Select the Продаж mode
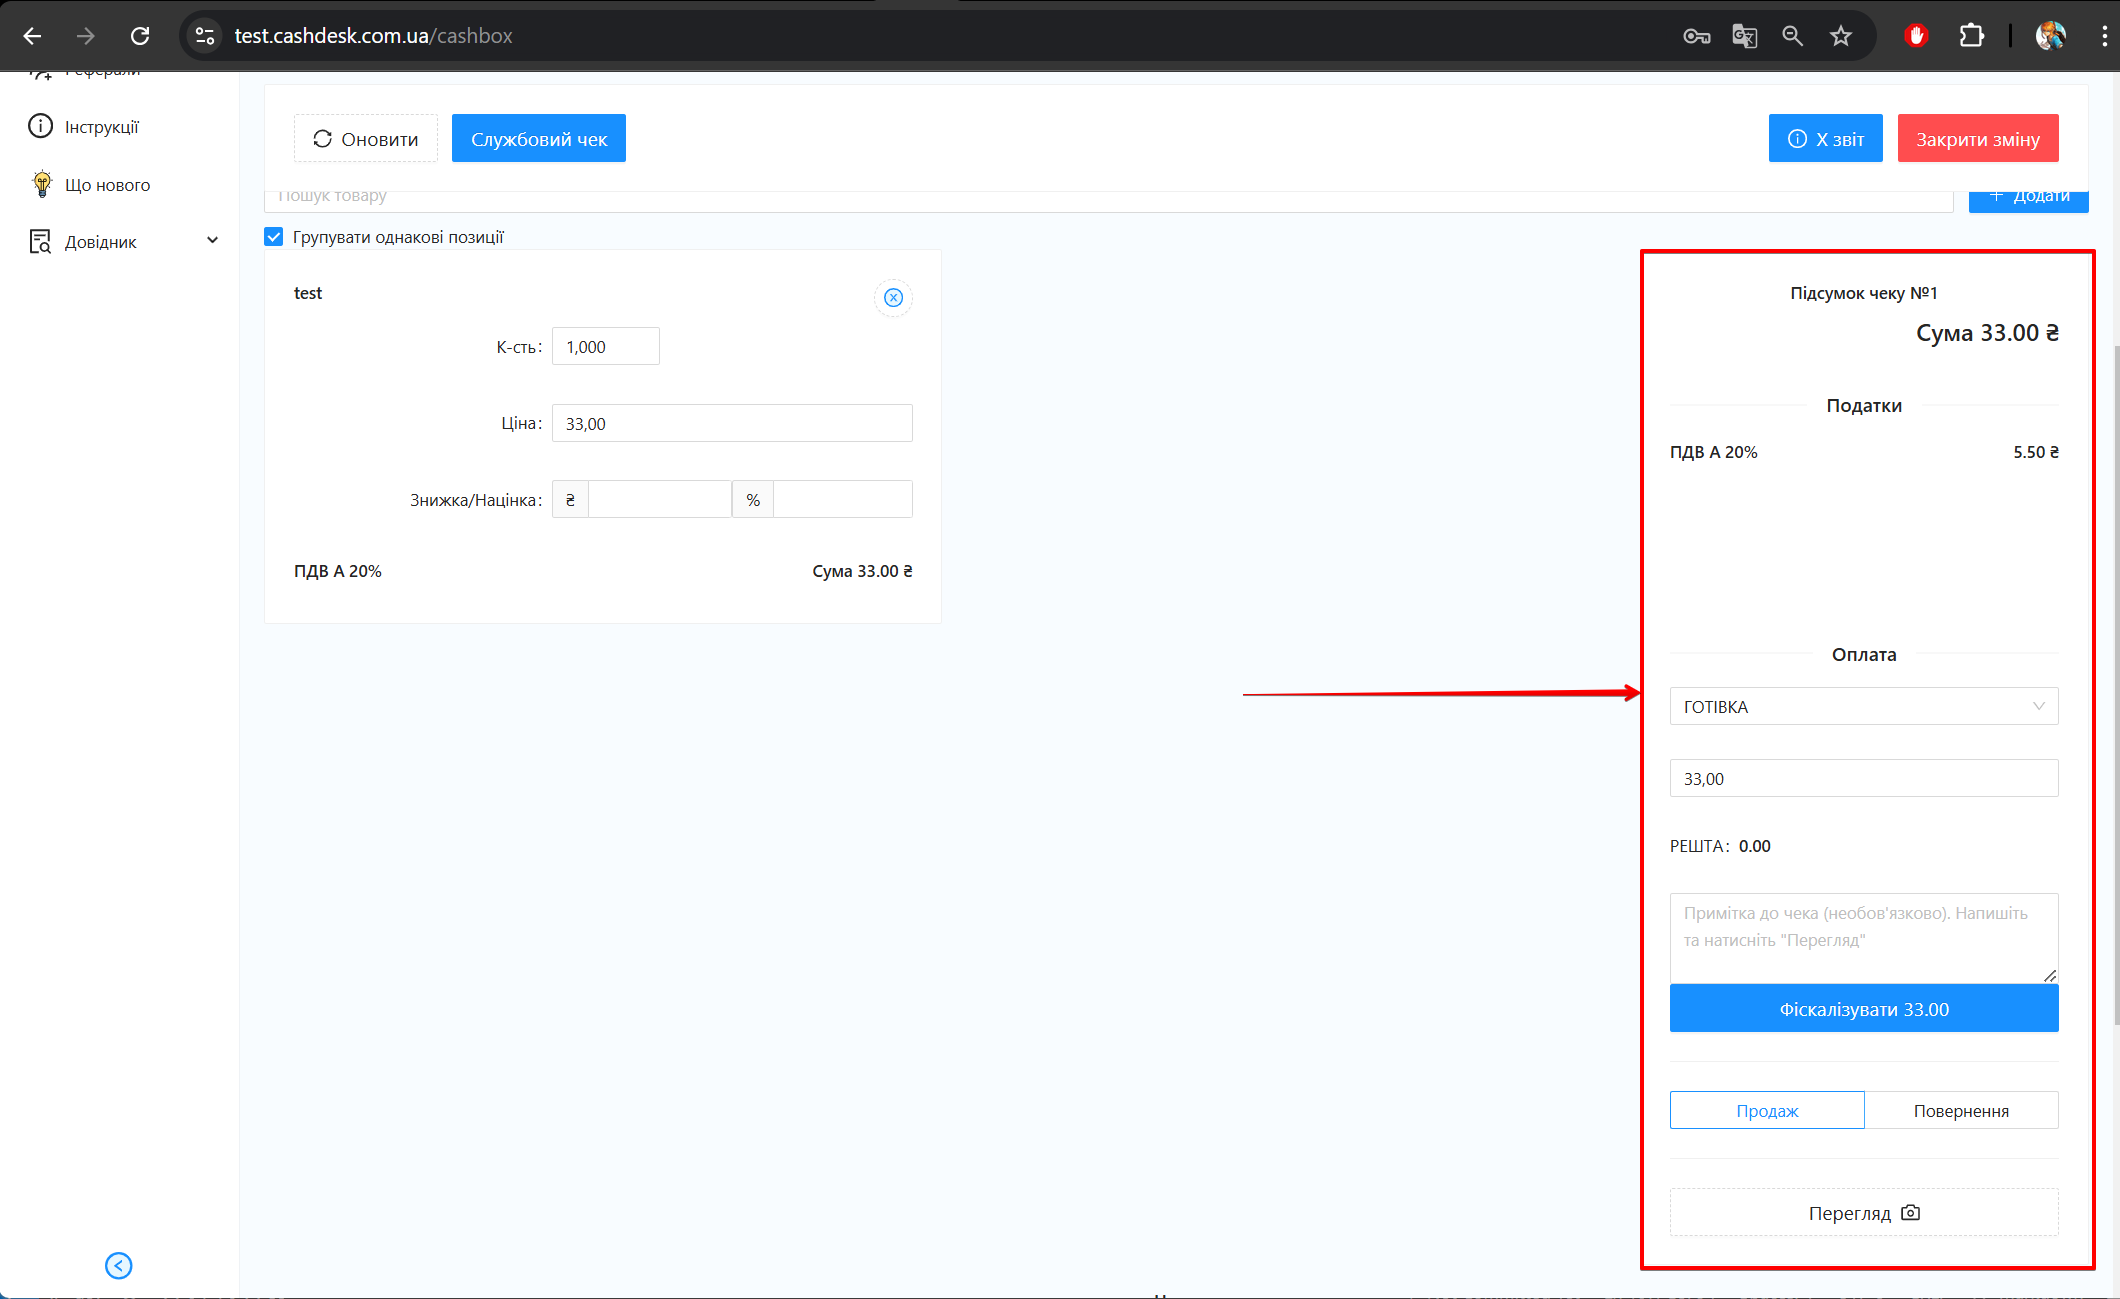 (x=1766, y=1111)
